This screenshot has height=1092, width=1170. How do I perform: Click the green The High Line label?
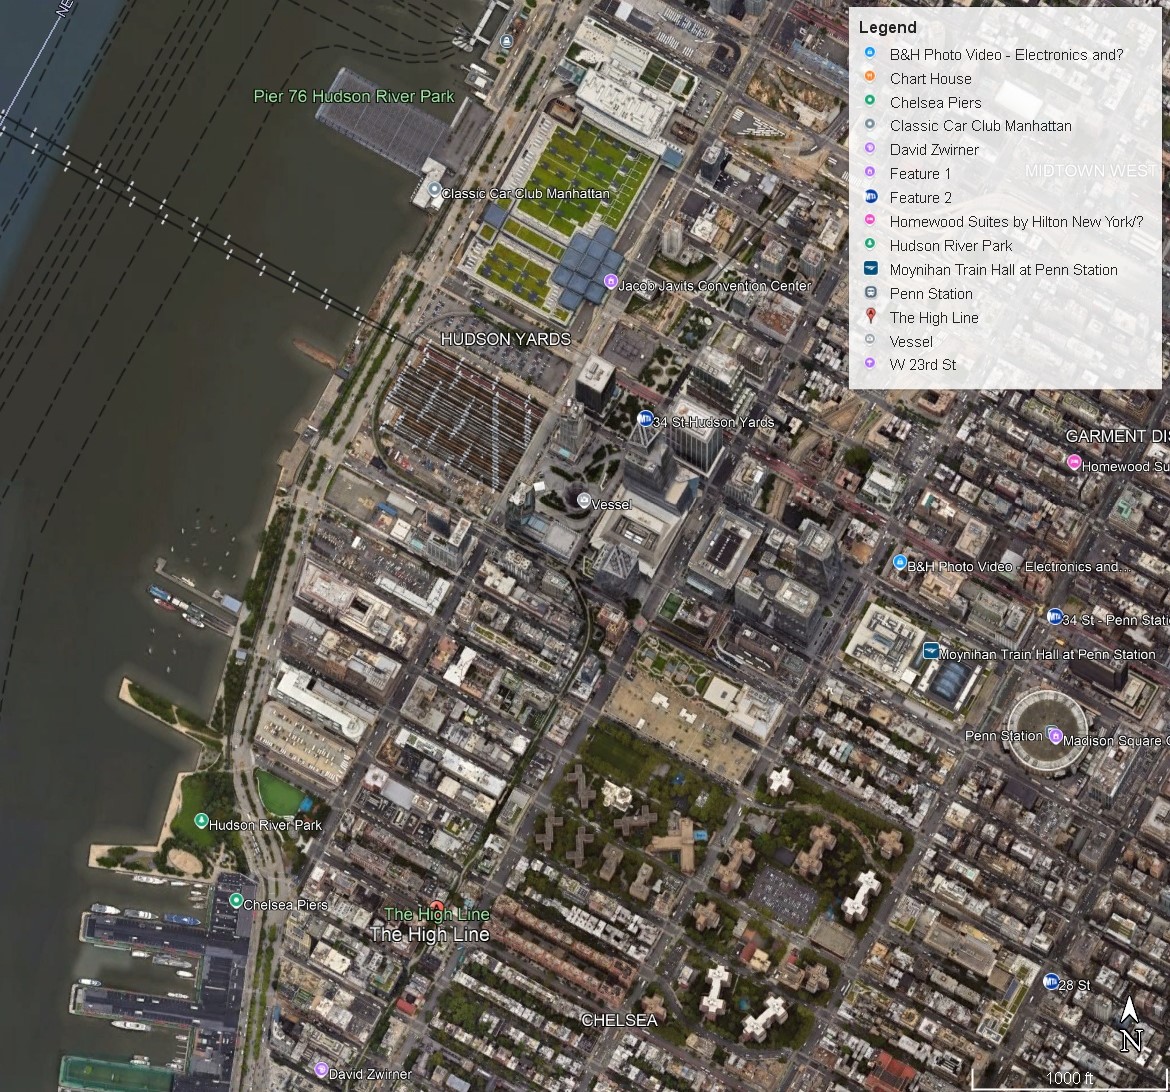click(x=437, y=914)
